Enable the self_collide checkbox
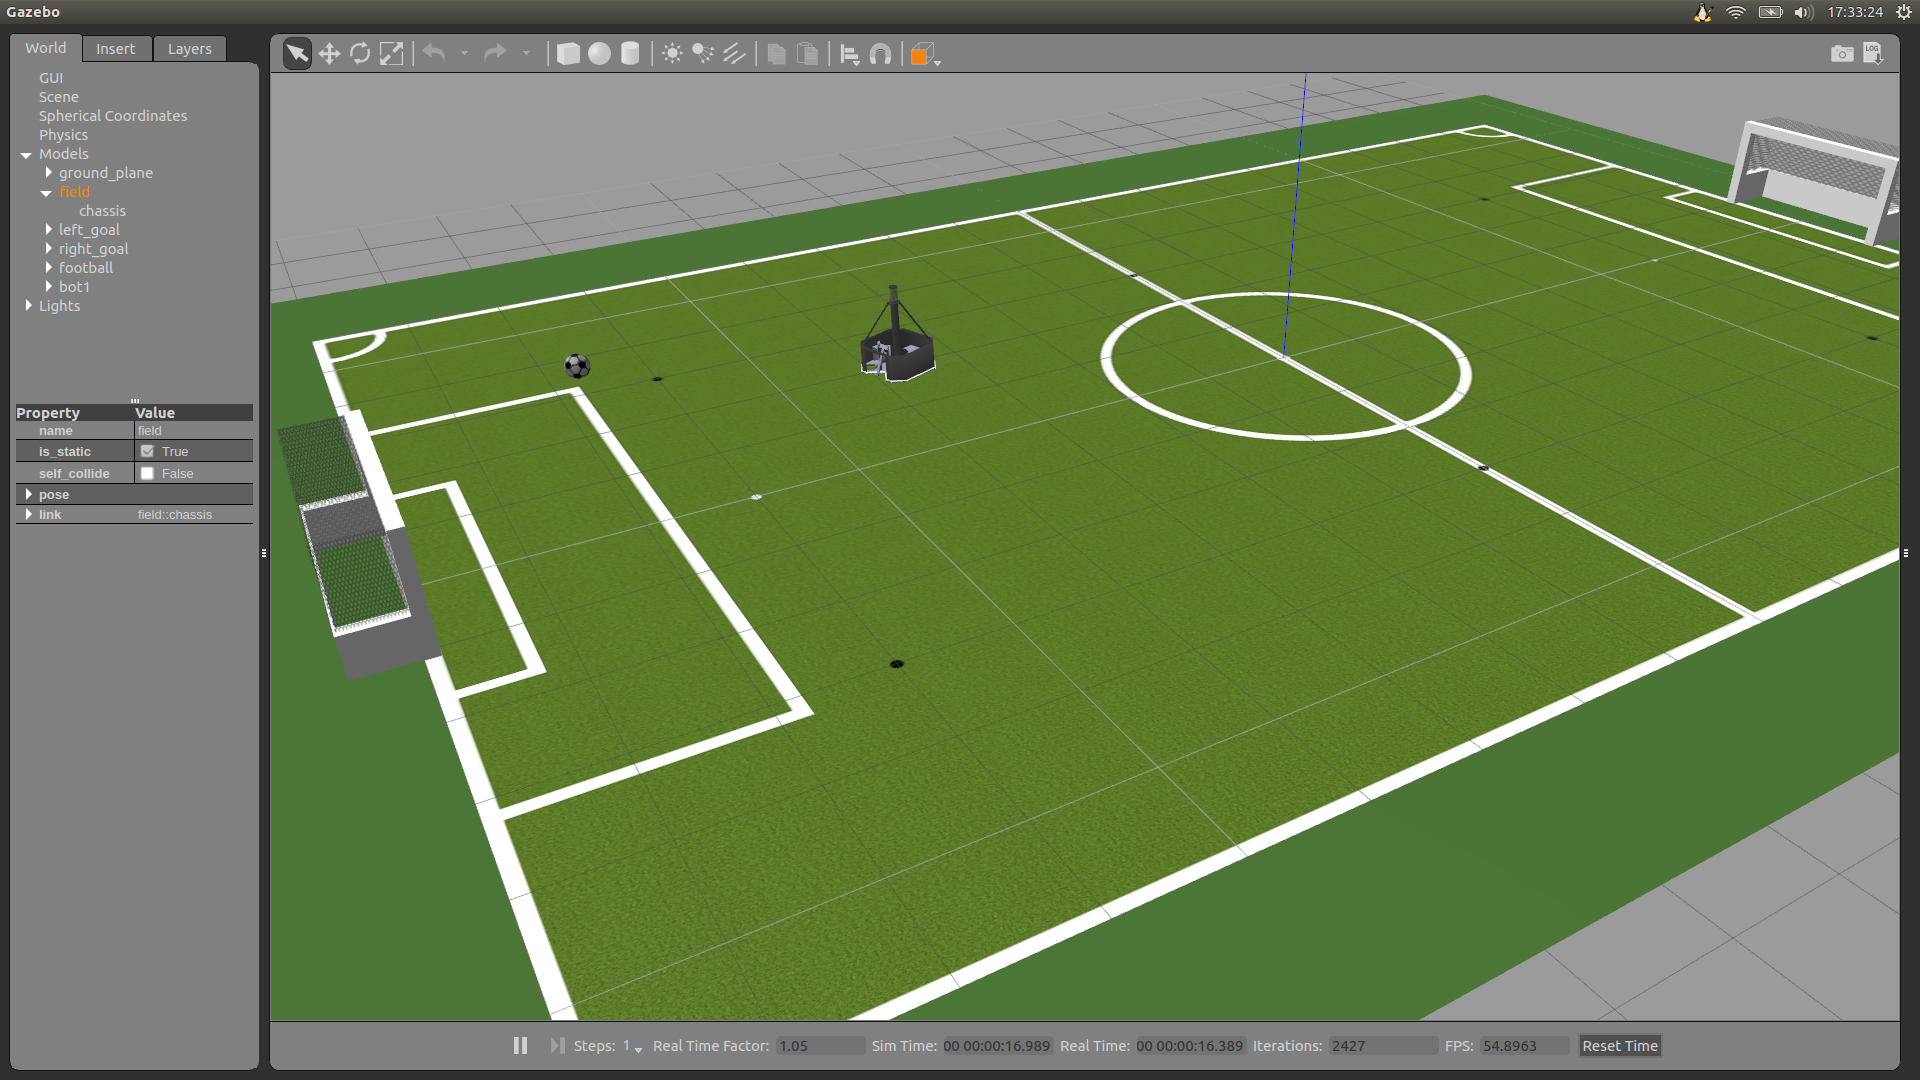This screenshot has width=1920, height=1080. 148,474
